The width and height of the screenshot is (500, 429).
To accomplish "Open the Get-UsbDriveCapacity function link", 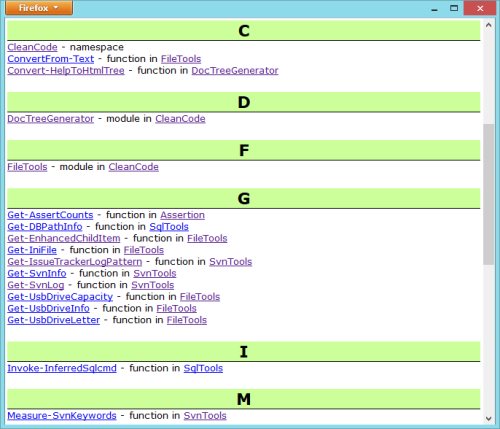I will click(60, 297).
